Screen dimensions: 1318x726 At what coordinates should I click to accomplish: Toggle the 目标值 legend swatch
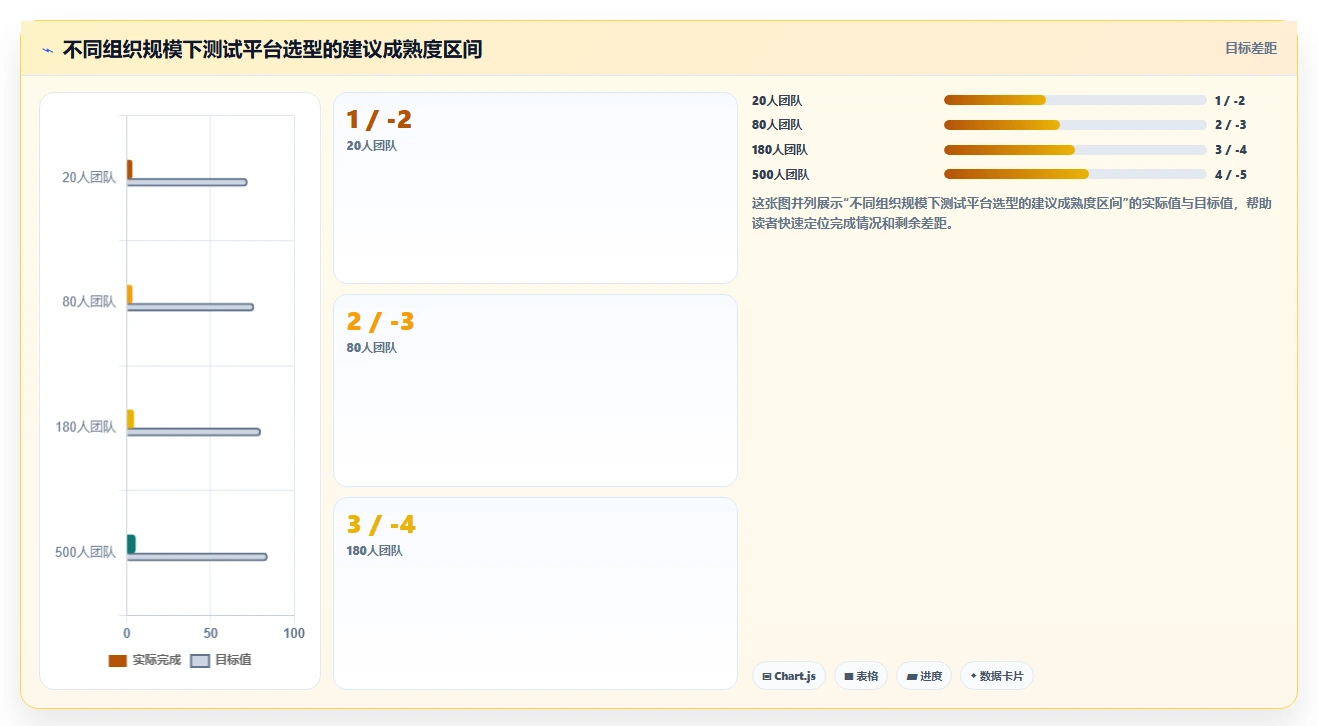(x=200, y=661)
